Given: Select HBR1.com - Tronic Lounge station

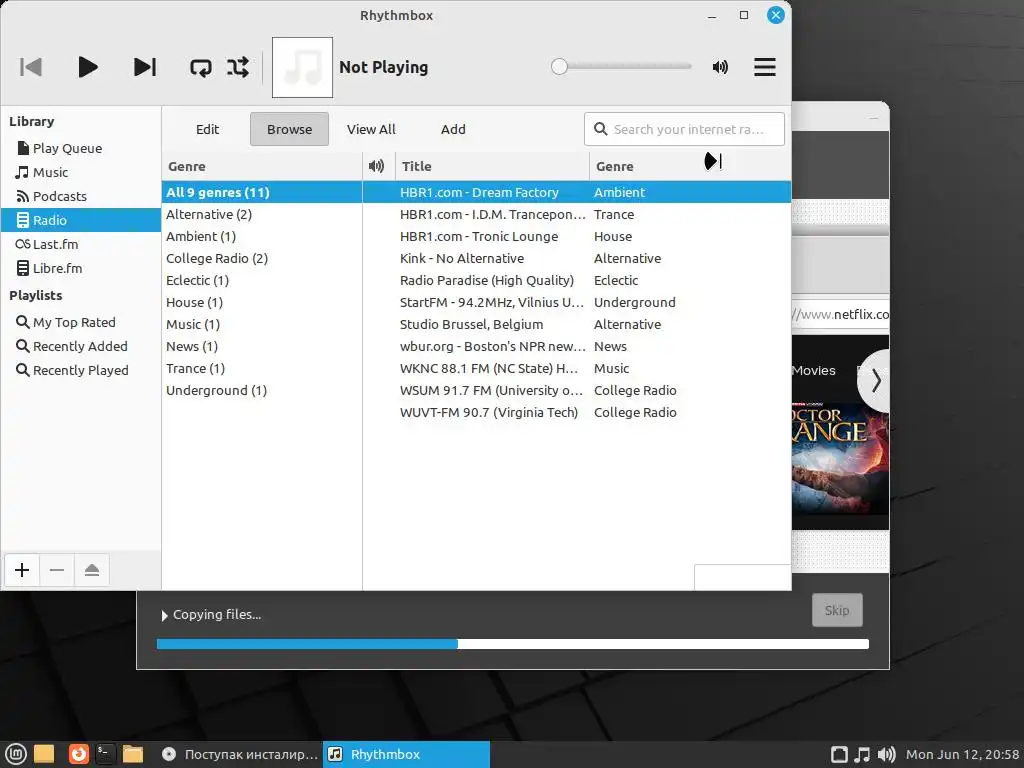Looking at the screenshot, I should (x=577, y=236).
